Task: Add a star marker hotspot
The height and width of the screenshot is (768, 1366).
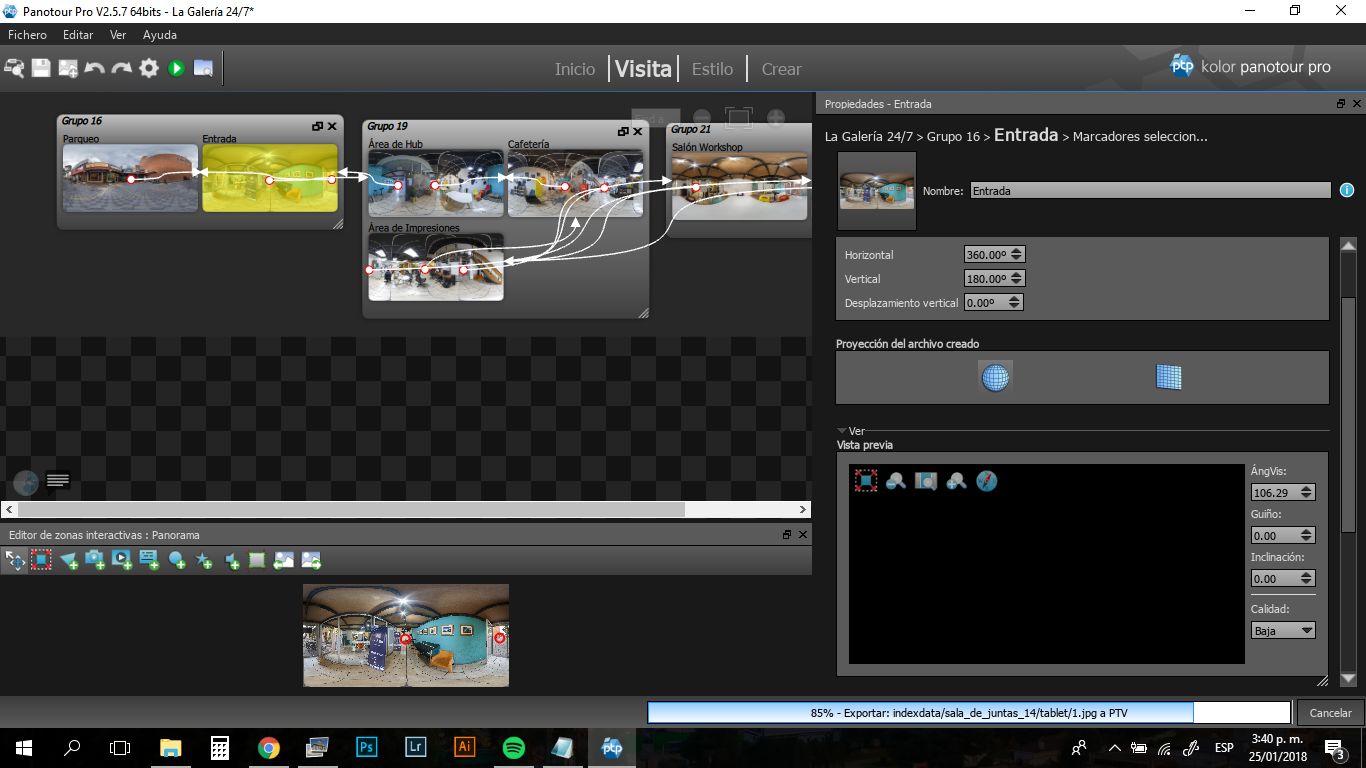Action: click(x=204, y=561)
